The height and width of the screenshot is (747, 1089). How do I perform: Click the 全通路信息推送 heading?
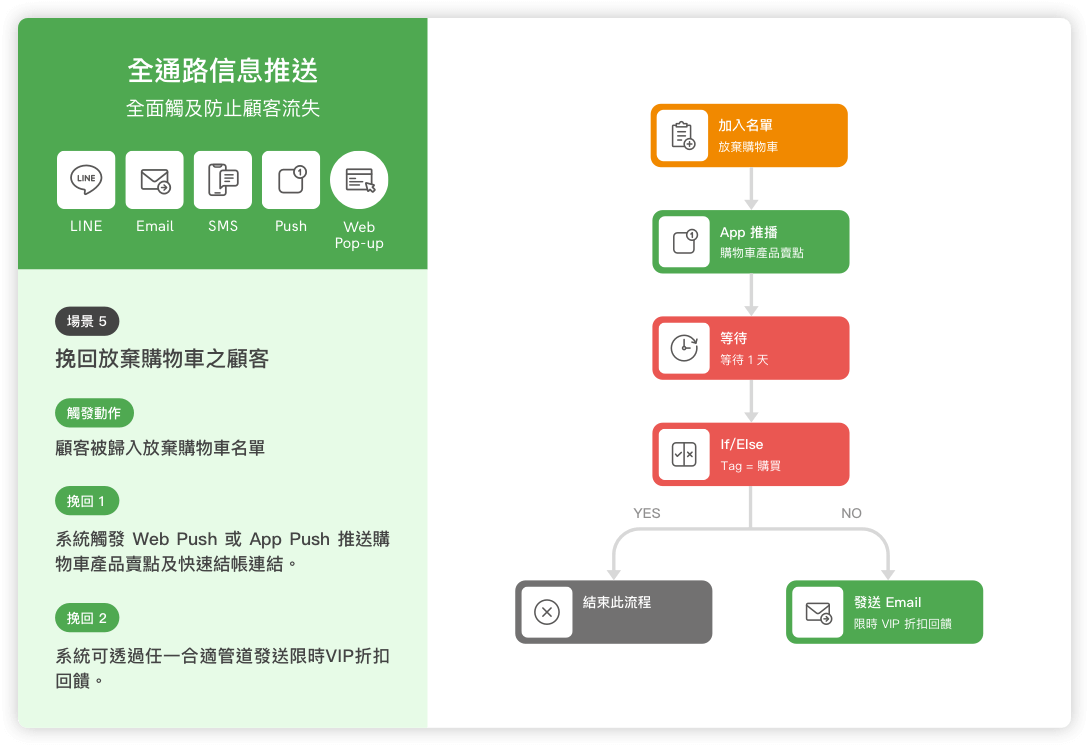click(x=223, y=71)
